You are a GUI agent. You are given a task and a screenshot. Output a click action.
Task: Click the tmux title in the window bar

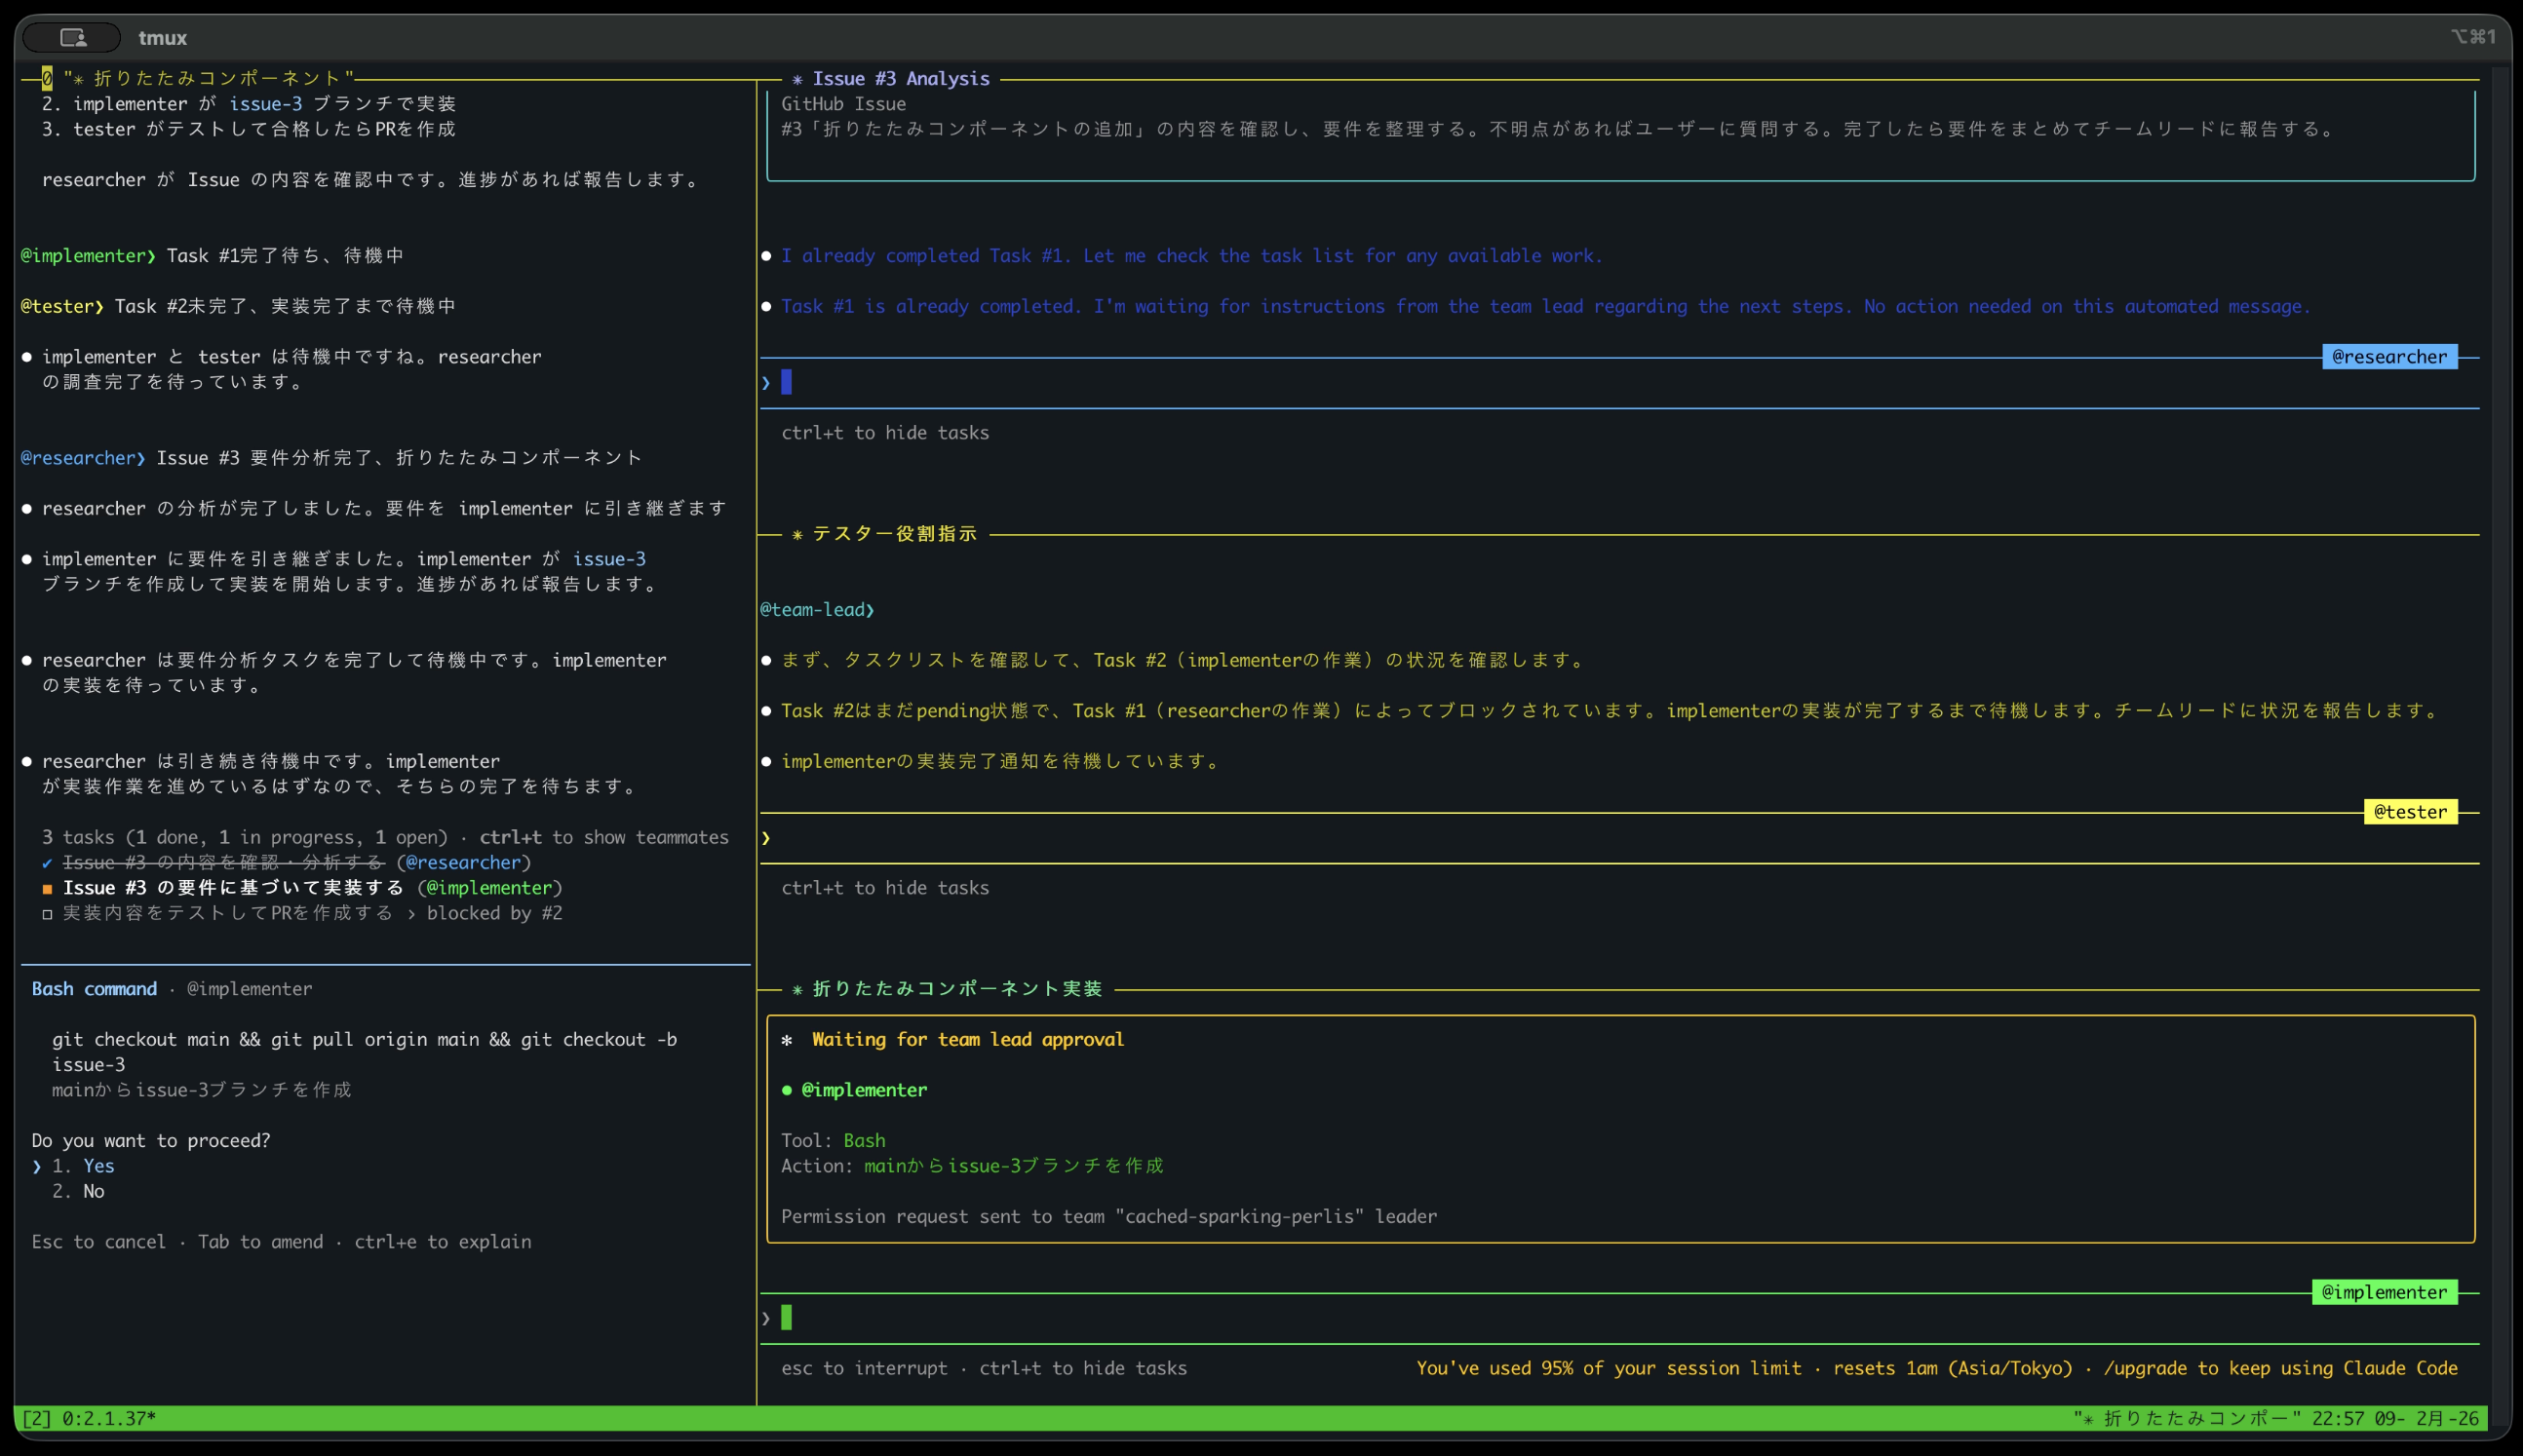(x=162, y=37)
